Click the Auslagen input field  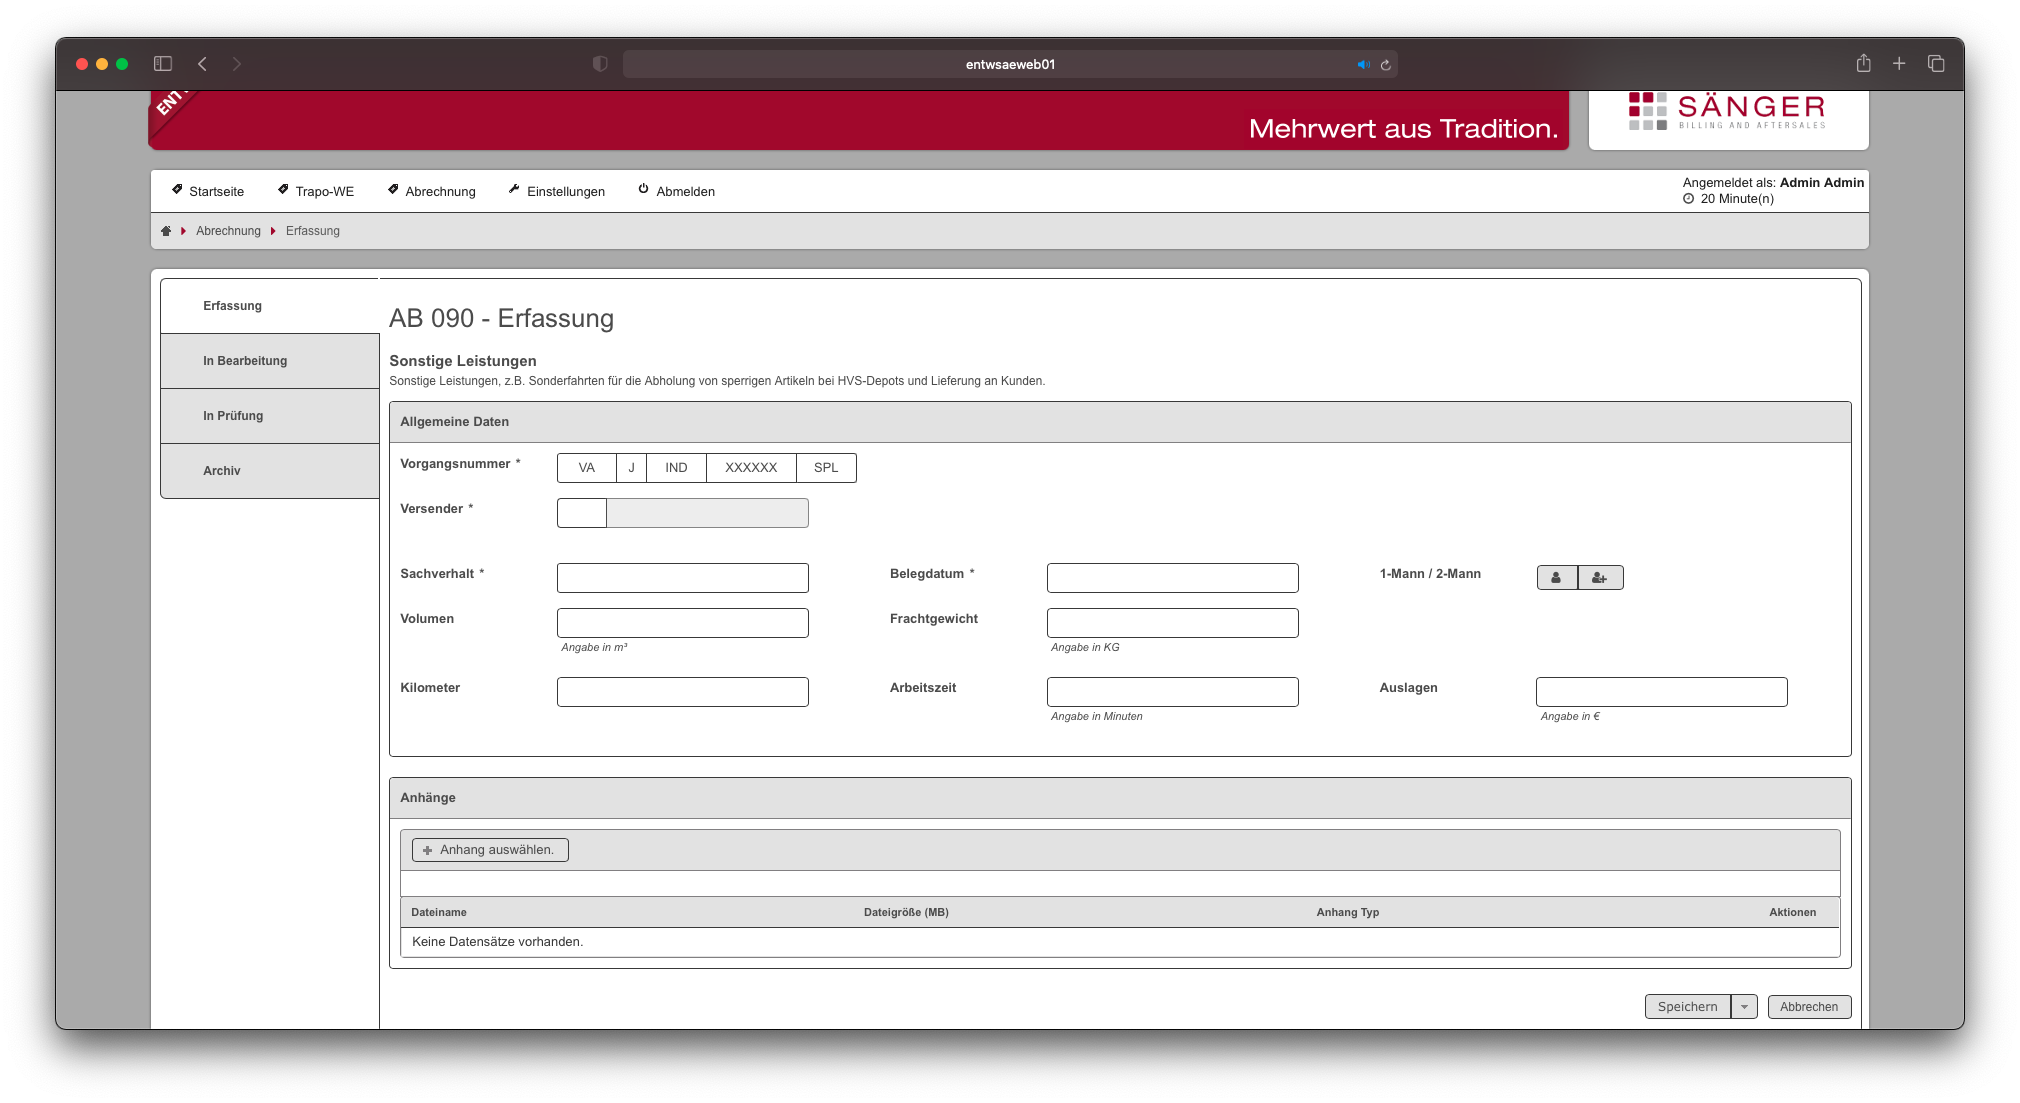click(1662, 692)
